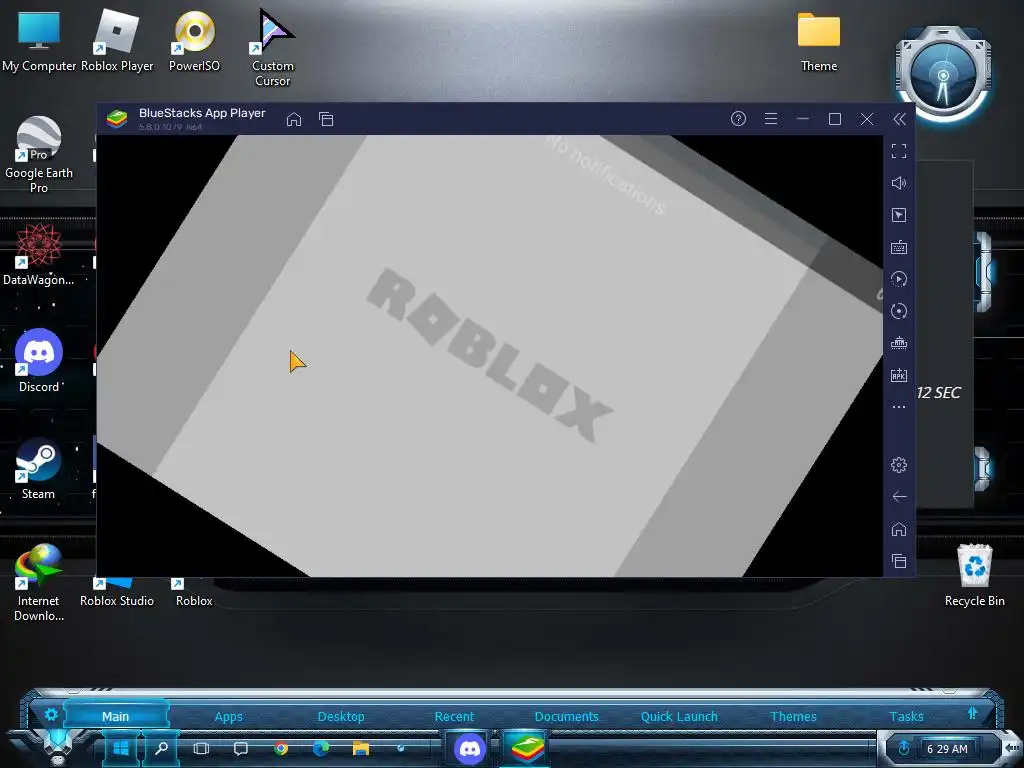Viewport: 1024px width, 768px height.
Task: Click the sync operations circular icon
Action: 899,311
